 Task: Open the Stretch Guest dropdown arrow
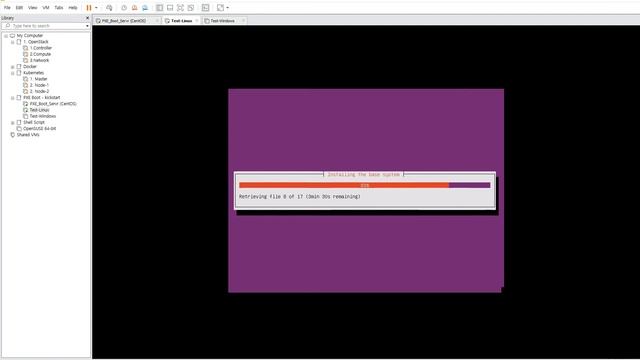(228, 8)
